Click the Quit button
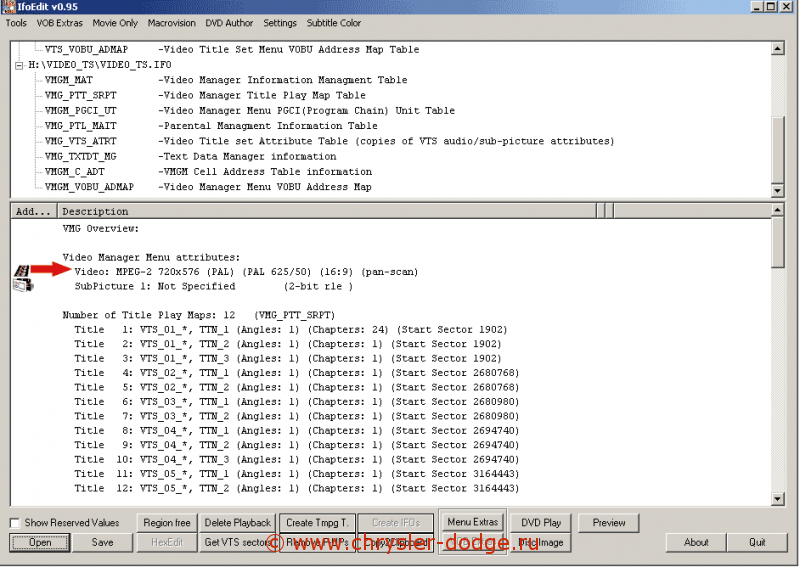800x567 pixels. 757,543
